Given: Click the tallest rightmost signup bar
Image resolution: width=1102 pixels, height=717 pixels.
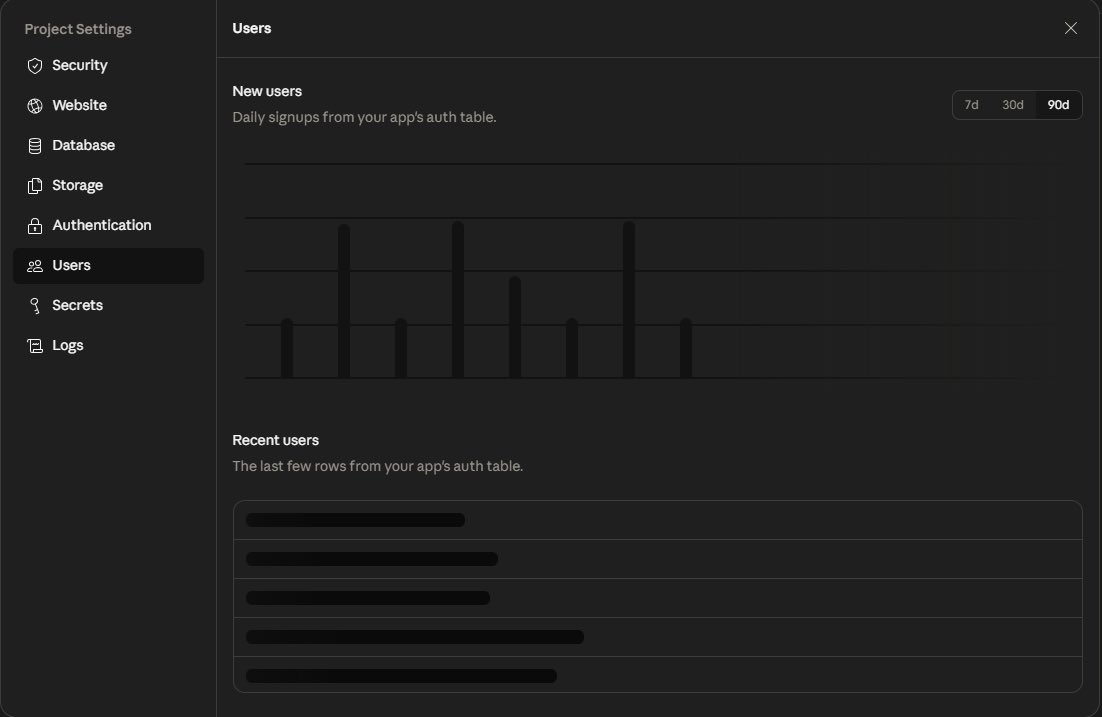Looking at the screenshot, I should tap(629, 300).
